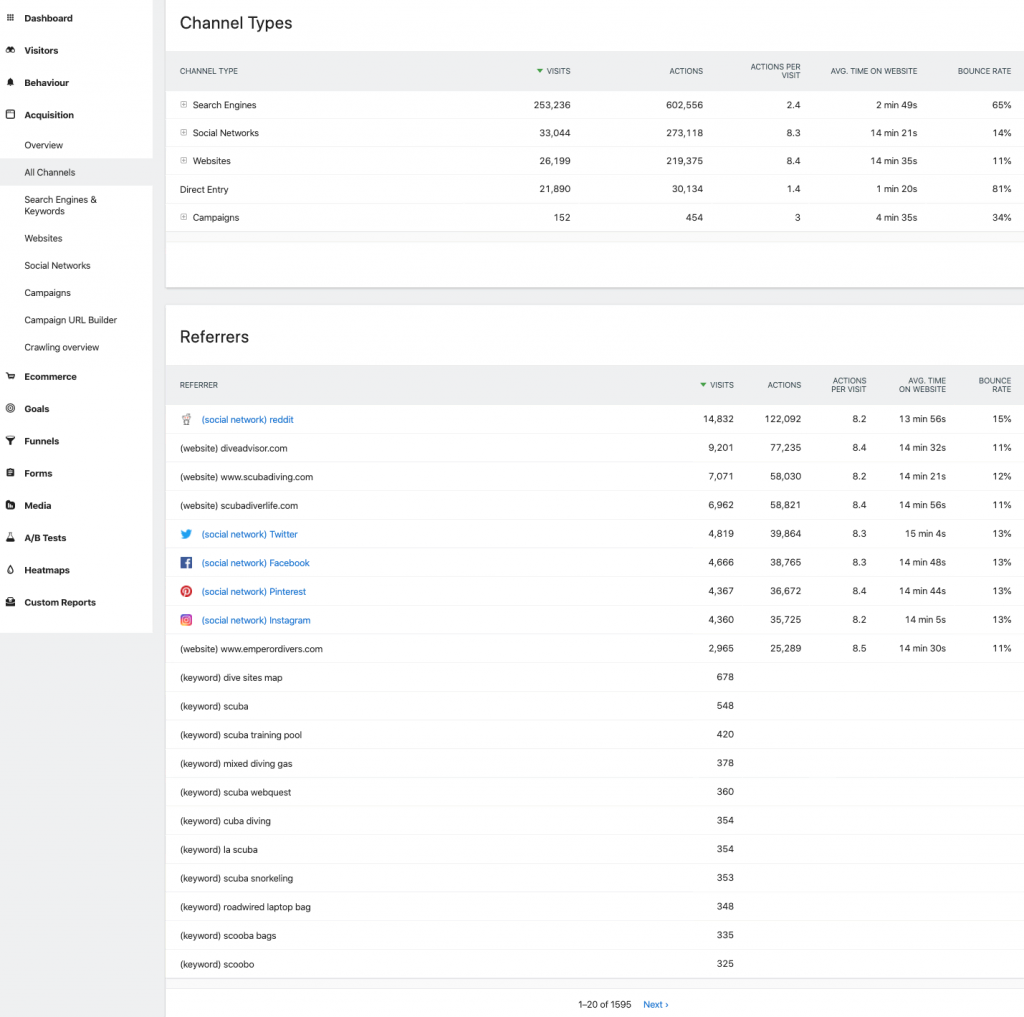Viewport: 1024px width, 1017px height.
Task: Select Overview under Acquisition
Action: click(44, 145)
